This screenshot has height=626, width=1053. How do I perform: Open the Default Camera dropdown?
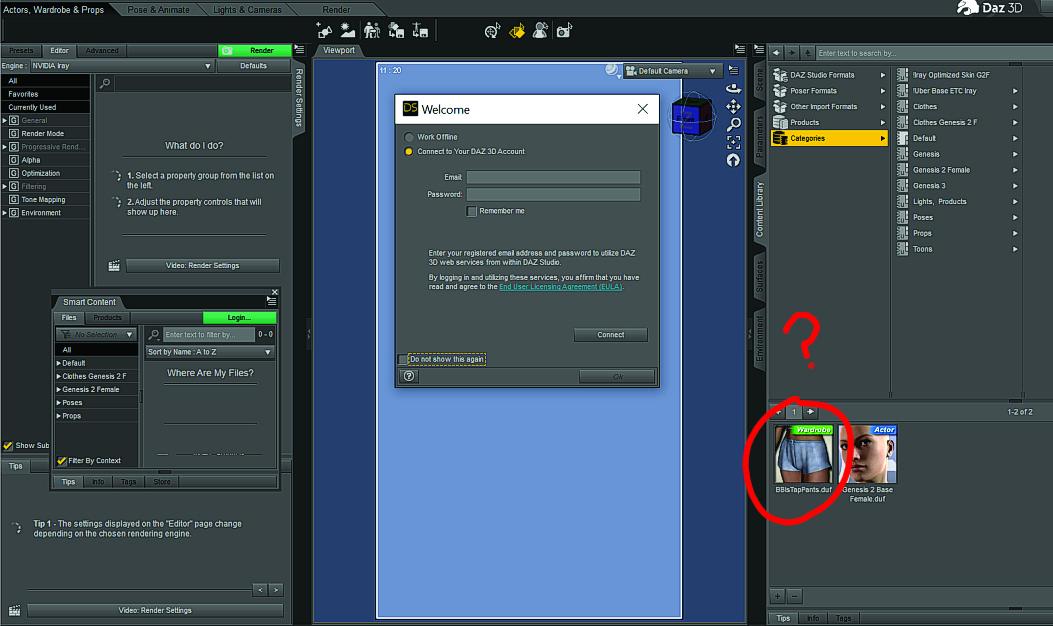672,71
